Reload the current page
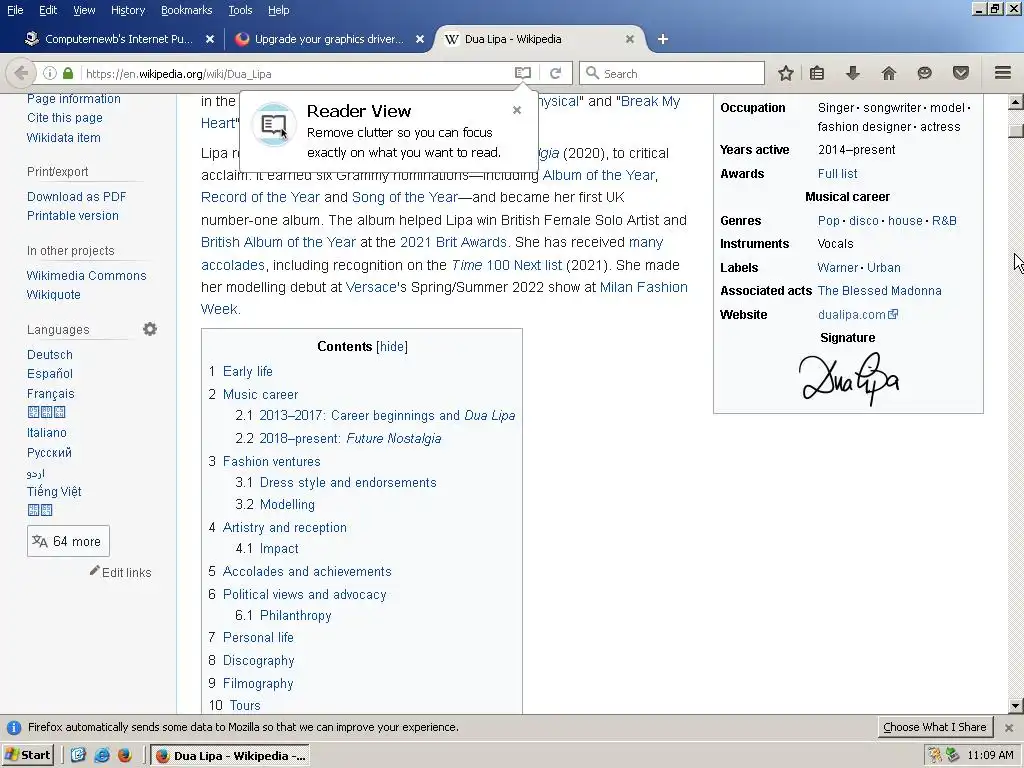The width and height of the screenshot is (1024, 768). pos(556,73)
